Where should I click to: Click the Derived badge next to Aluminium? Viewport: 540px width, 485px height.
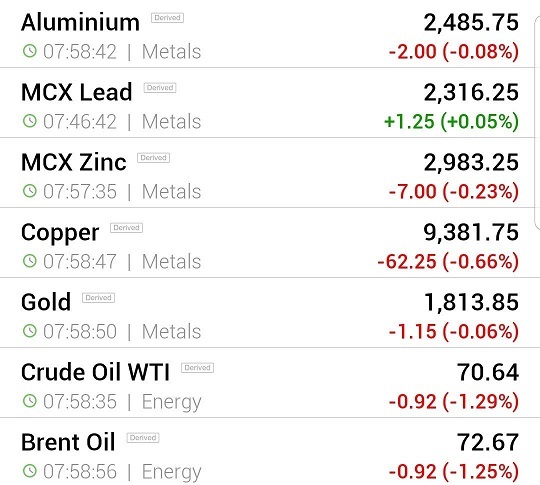pos(167,18)
